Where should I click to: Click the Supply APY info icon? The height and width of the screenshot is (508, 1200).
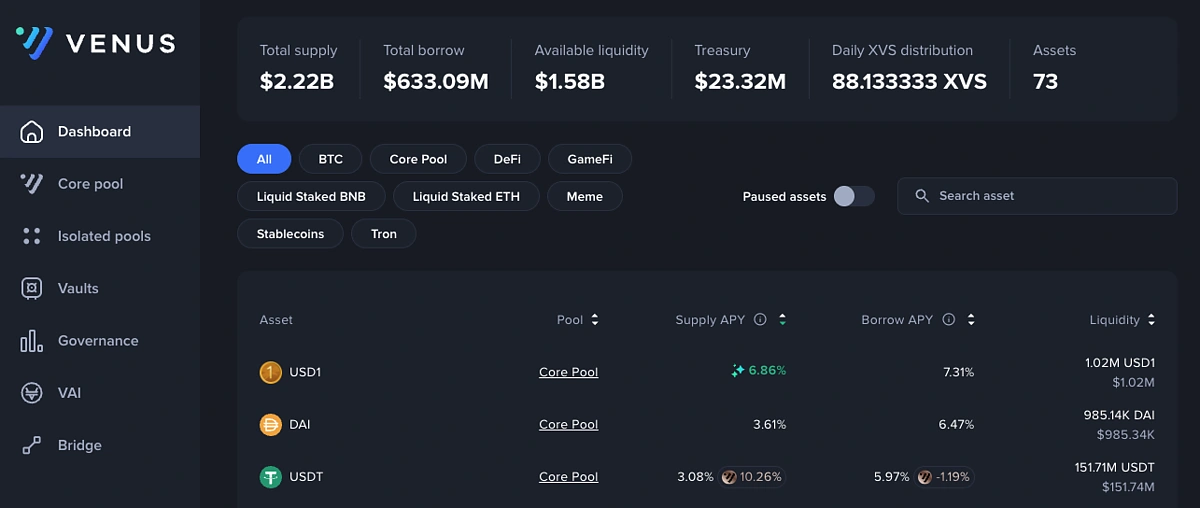(760, 320)
